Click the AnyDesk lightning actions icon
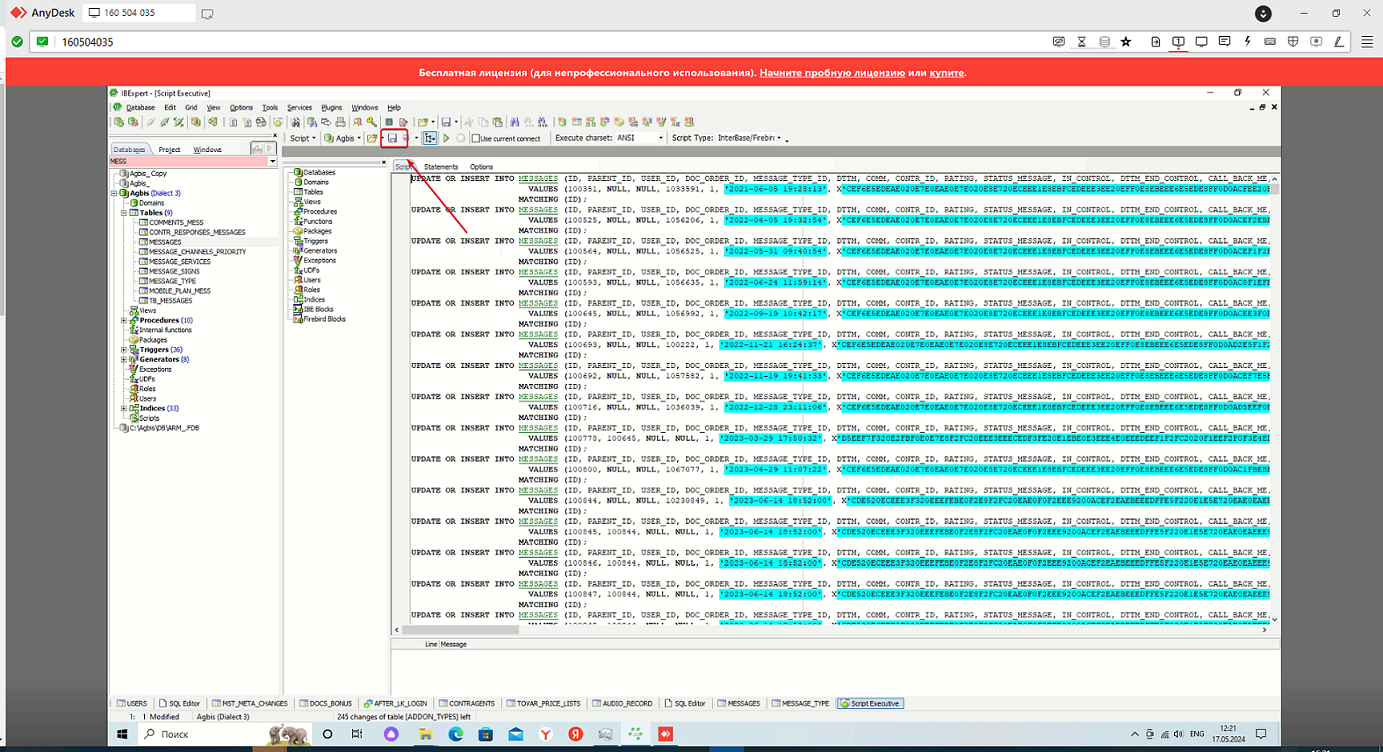Viewport: 1383px width, 752px height. [1247, 42]
